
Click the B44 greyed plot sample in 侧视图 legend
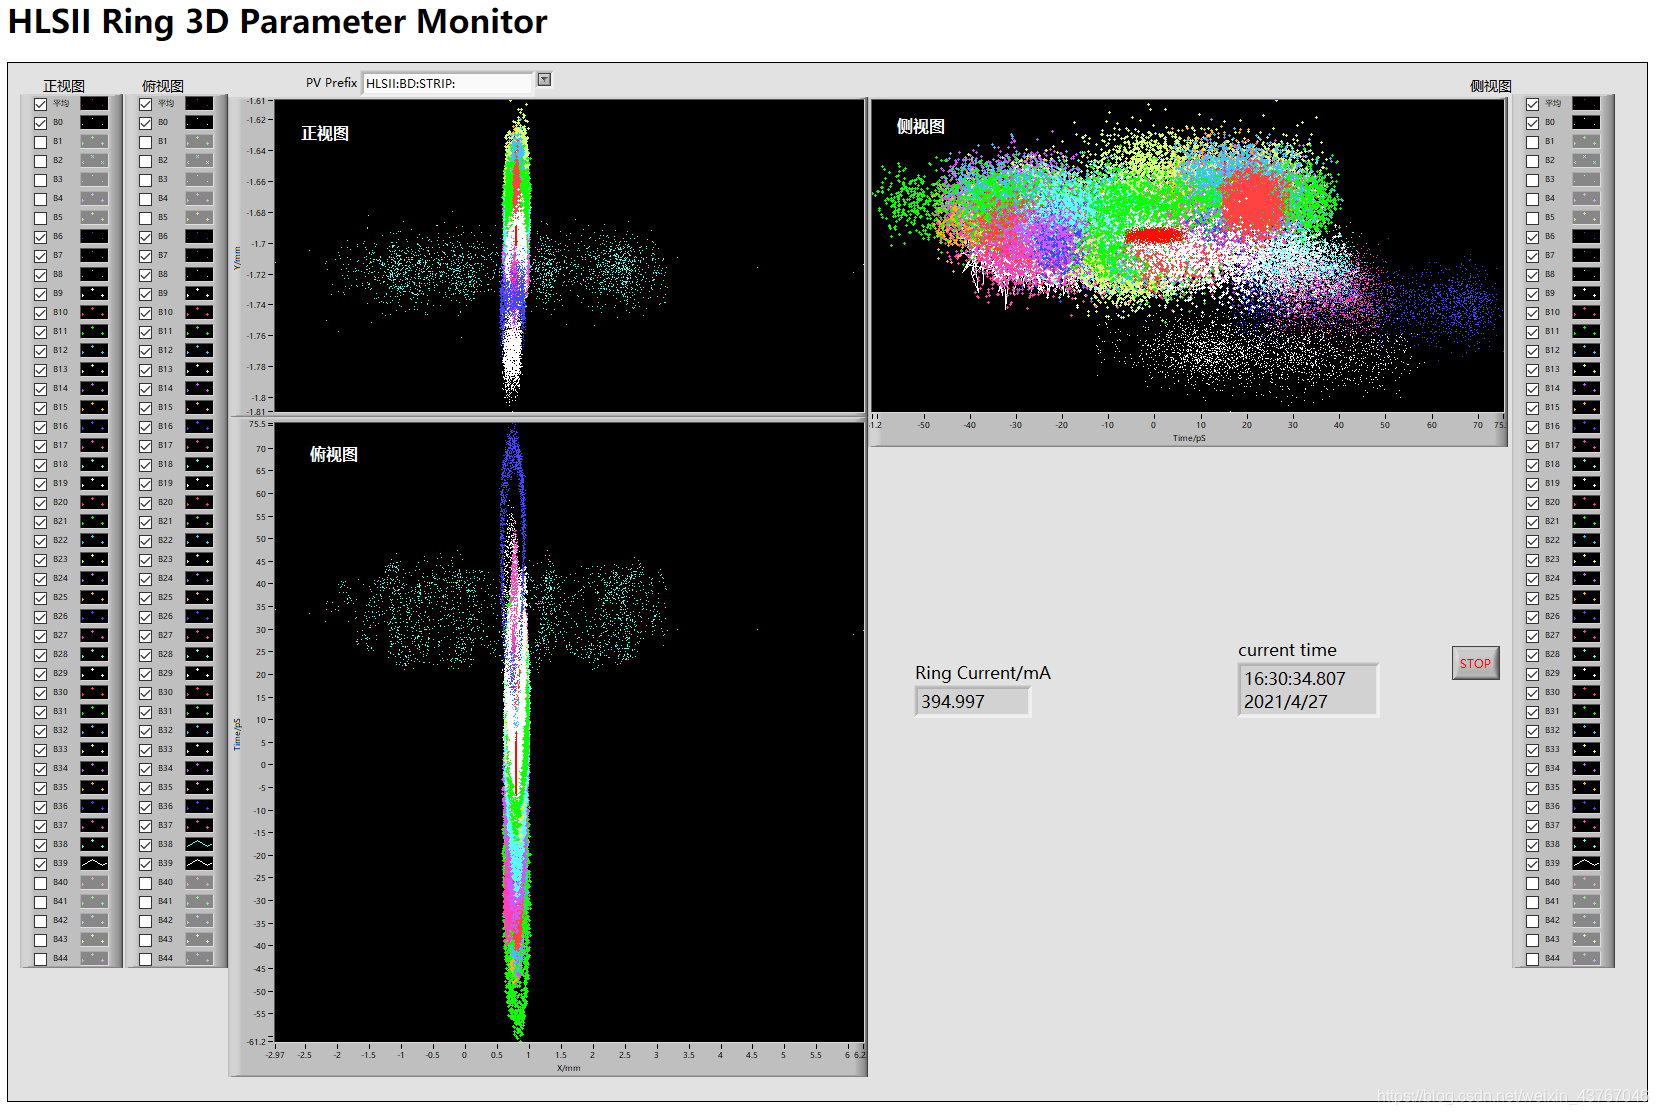(1586, 958)
